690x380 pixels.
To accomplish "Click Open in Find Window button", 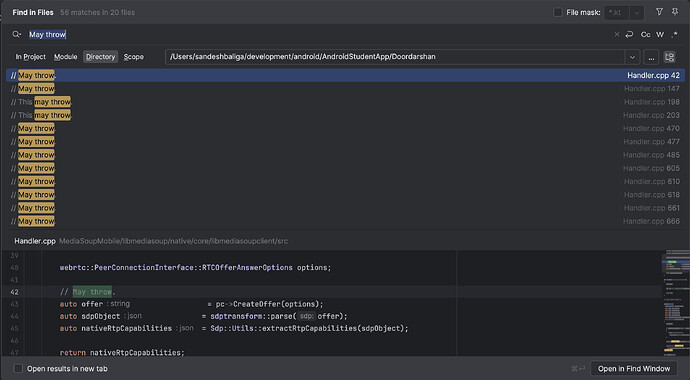I will pos(634,369).
